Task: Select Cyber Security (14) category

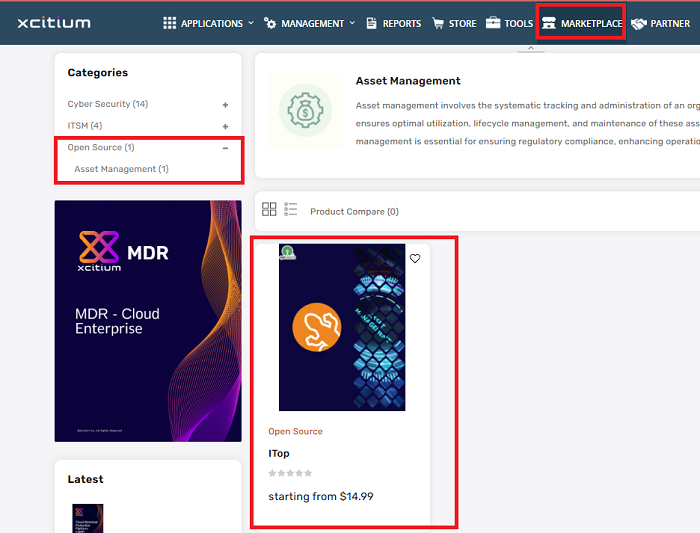Action: [108, 104]
